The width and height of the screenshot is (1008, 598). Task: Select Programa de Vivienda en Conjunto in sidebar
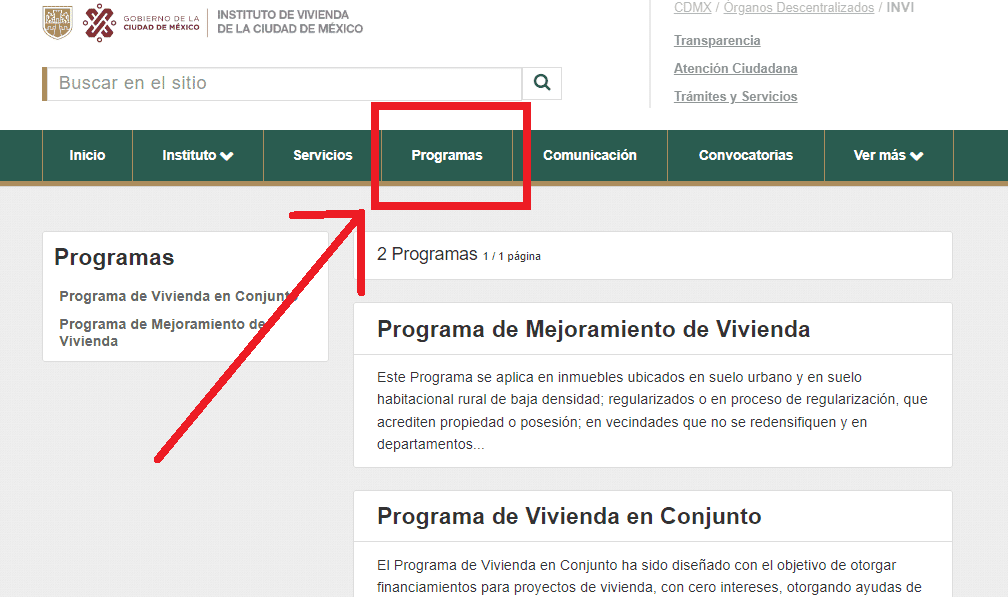175,296
